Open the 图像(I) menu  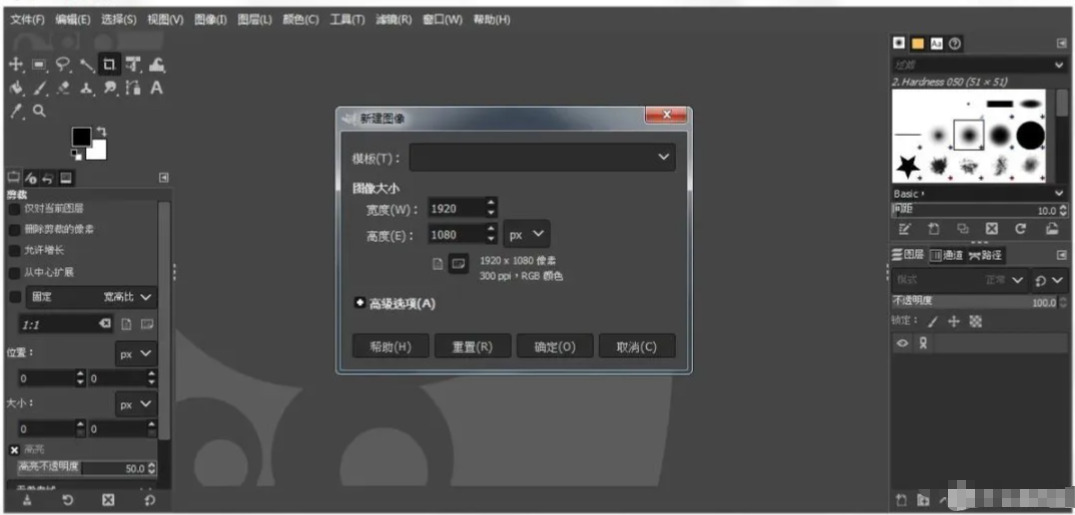(210, 19)
